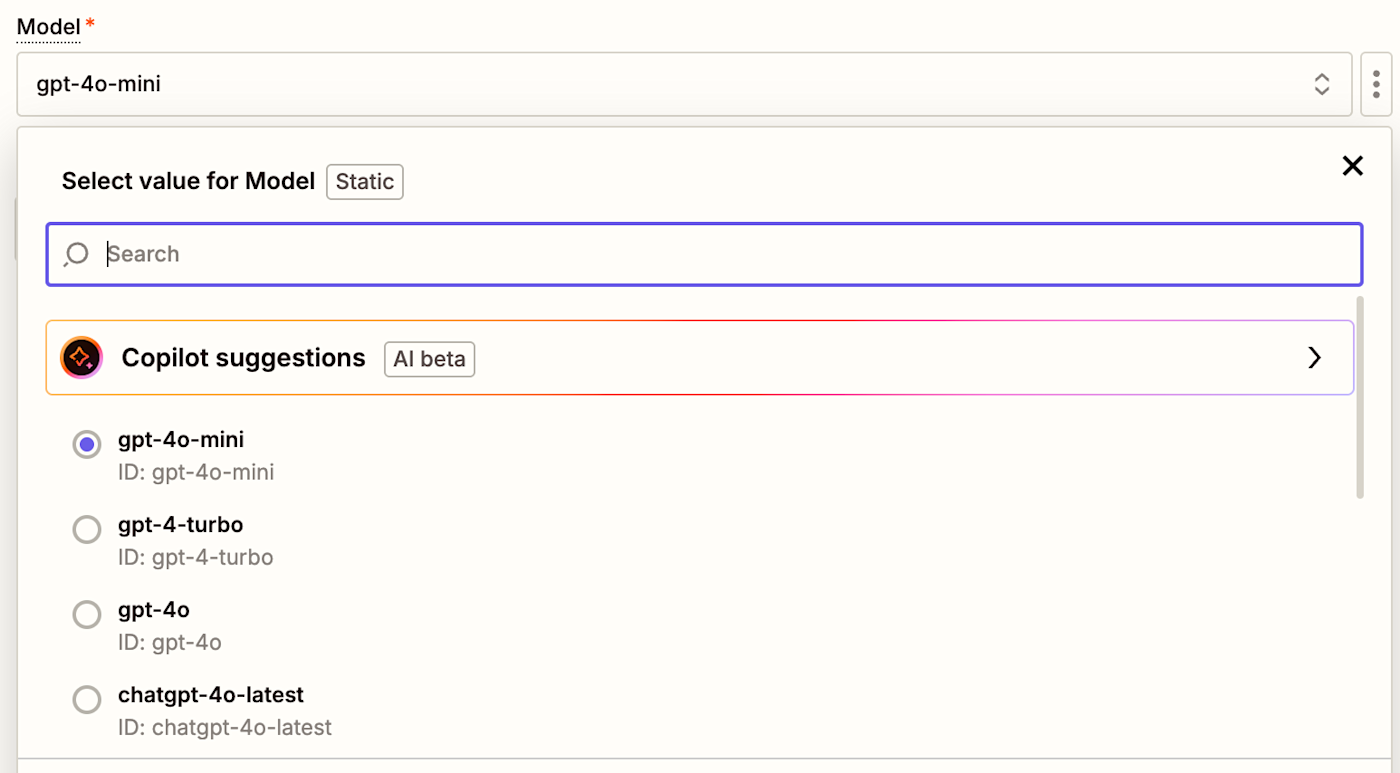Select the gpt-4-turbo radio button
This screenshot has height=773, width=1400.
click(87, 529)
